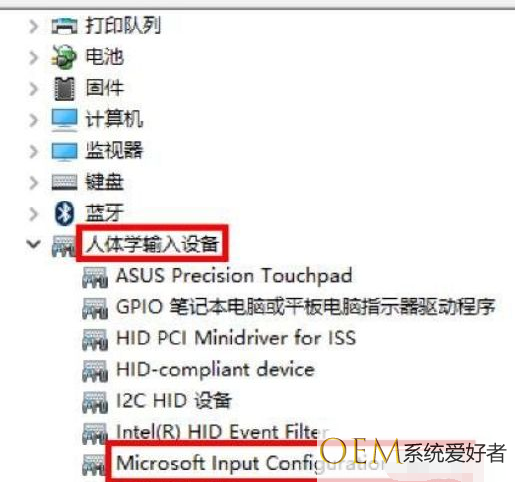
Task: Click the printer icon for 打印队列
Action: [64, 26]
